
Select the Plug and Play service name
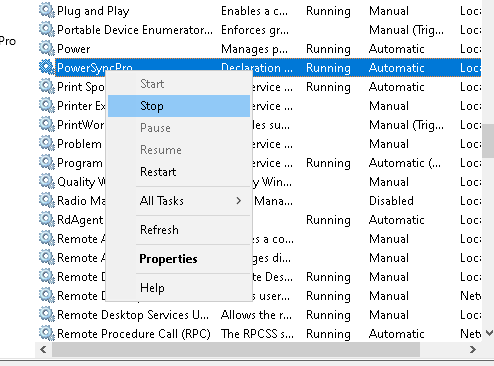93,11
